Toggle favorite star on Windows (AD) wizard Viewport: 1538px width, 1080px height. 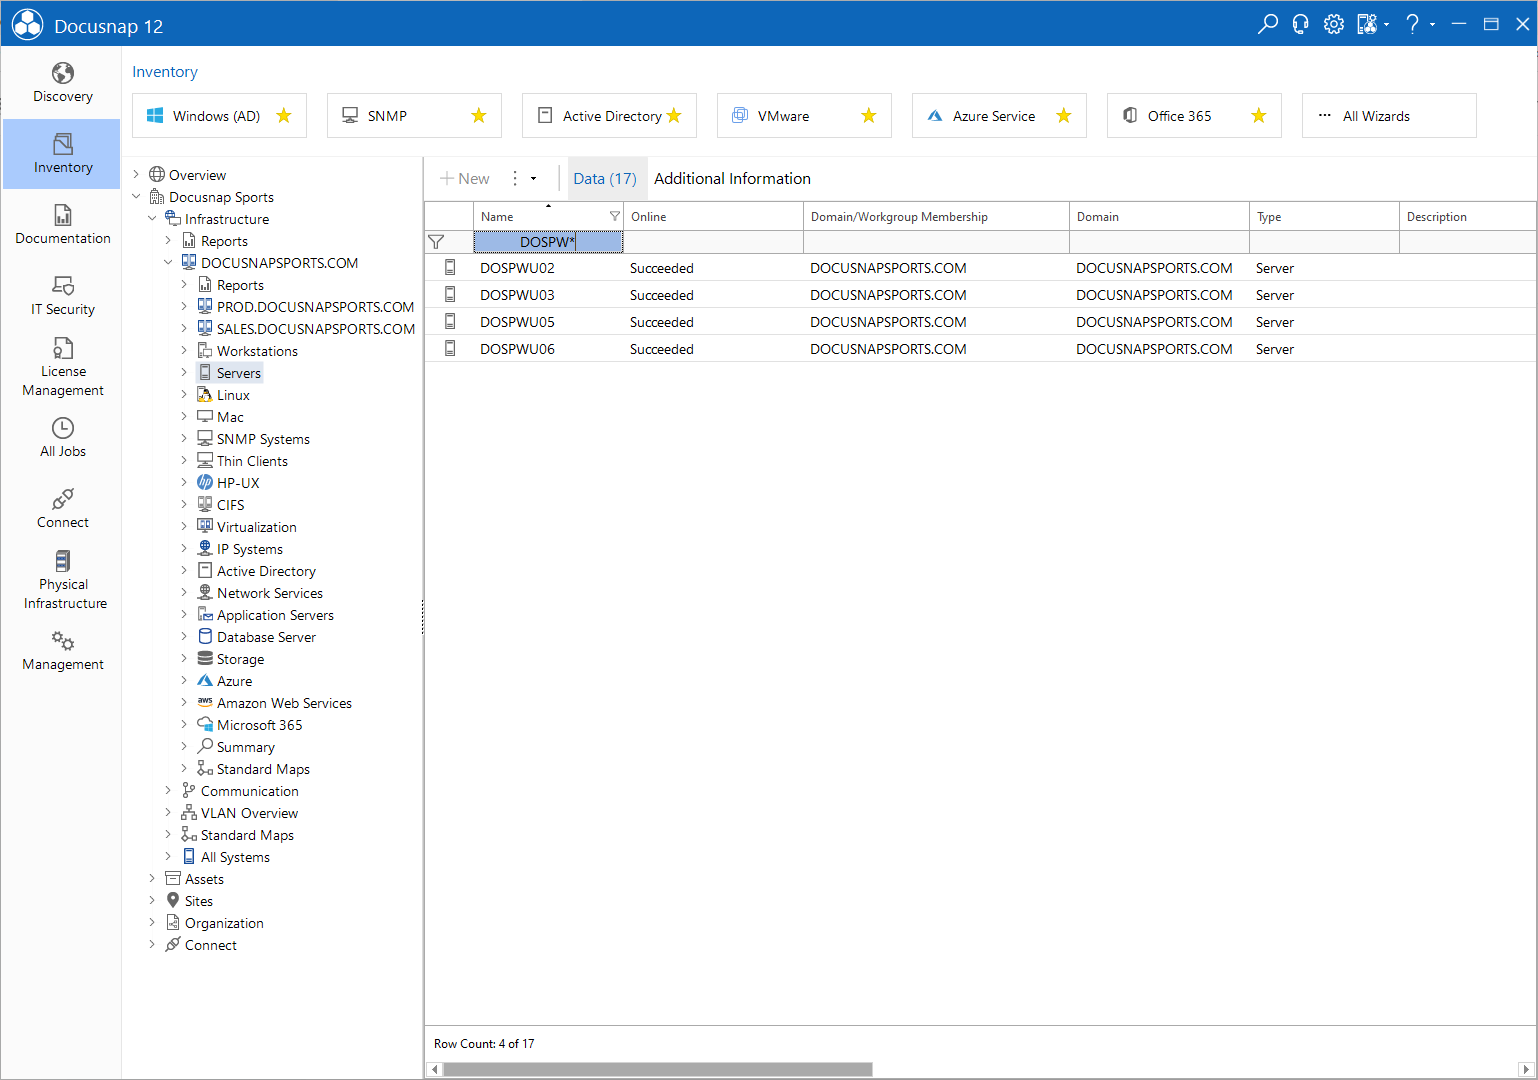pos(284,116)
